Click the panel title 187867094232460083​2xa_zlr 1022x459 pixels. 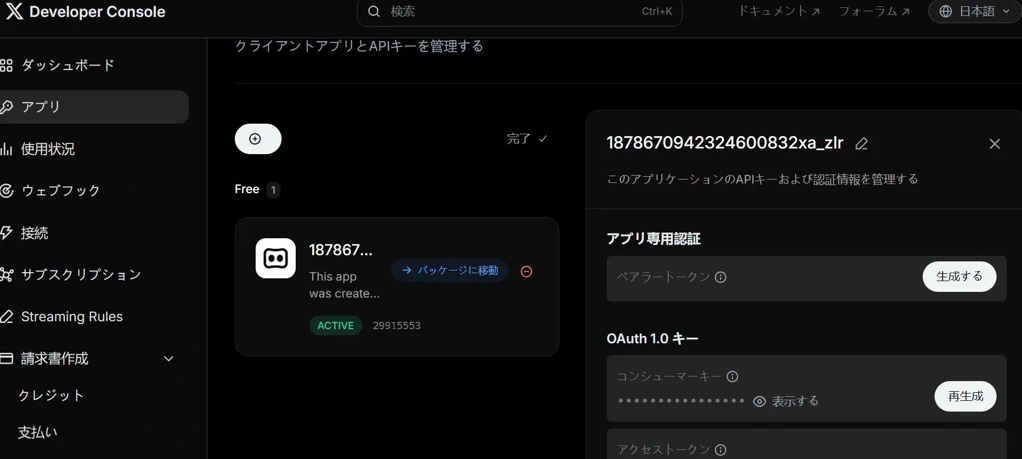tap(725, 143)
